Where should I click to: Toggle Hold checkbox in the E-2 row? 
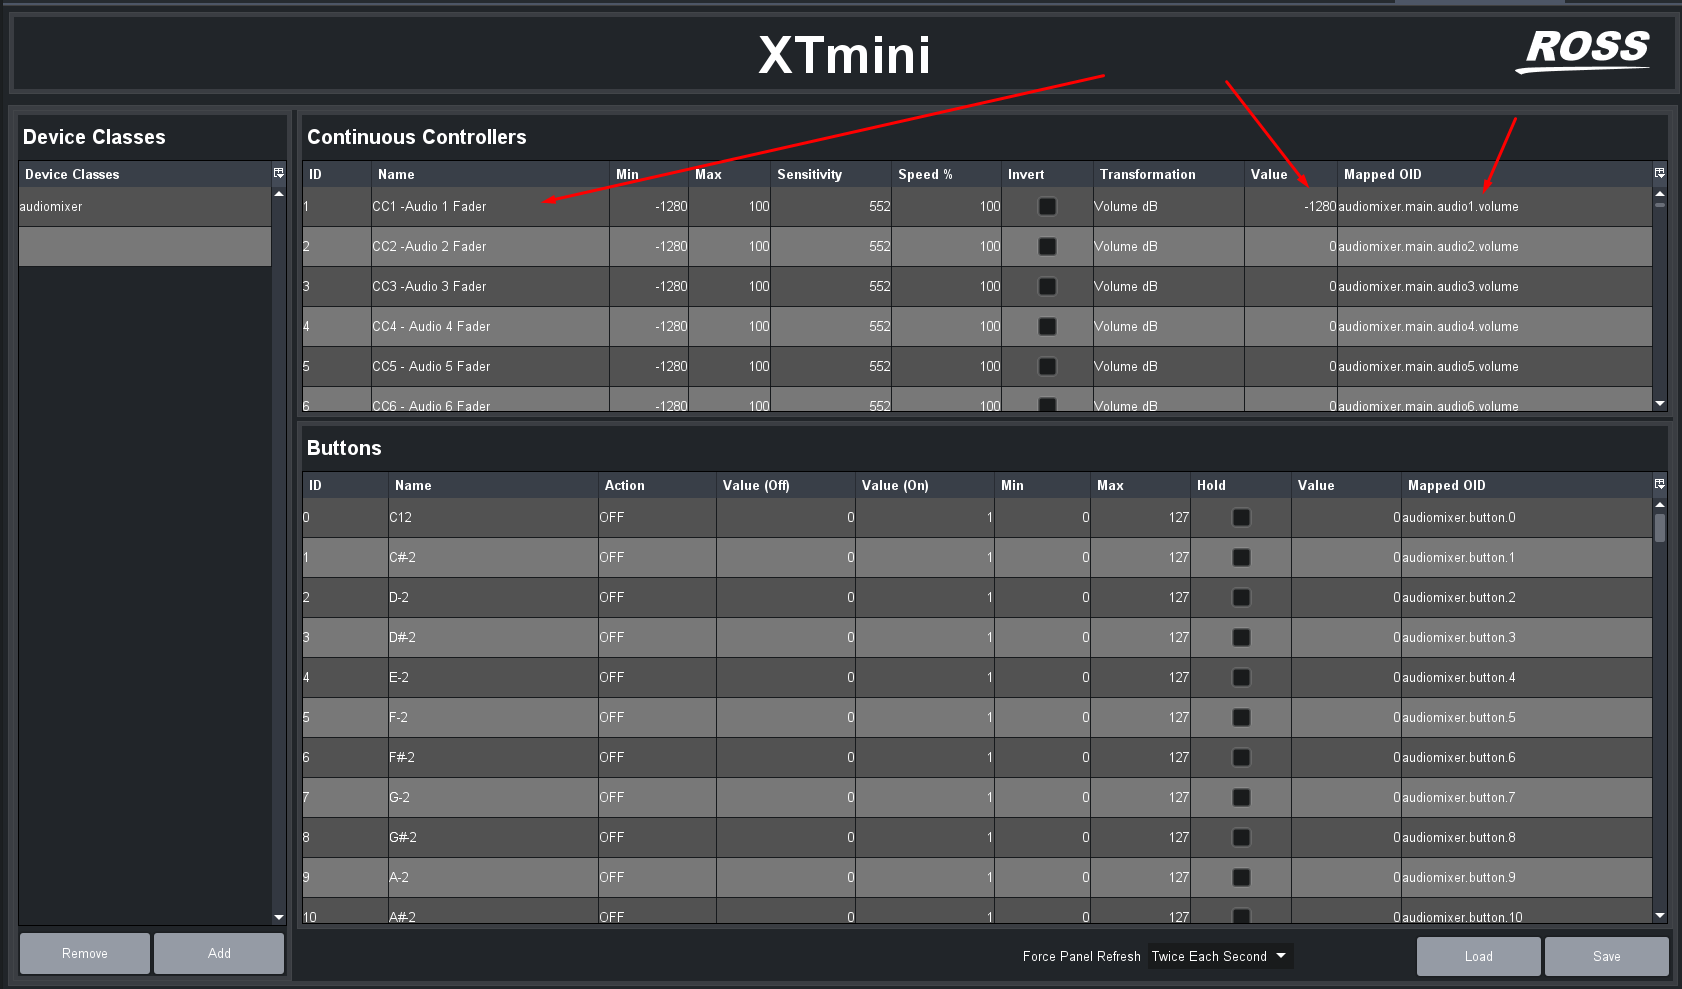point(1241,677)
